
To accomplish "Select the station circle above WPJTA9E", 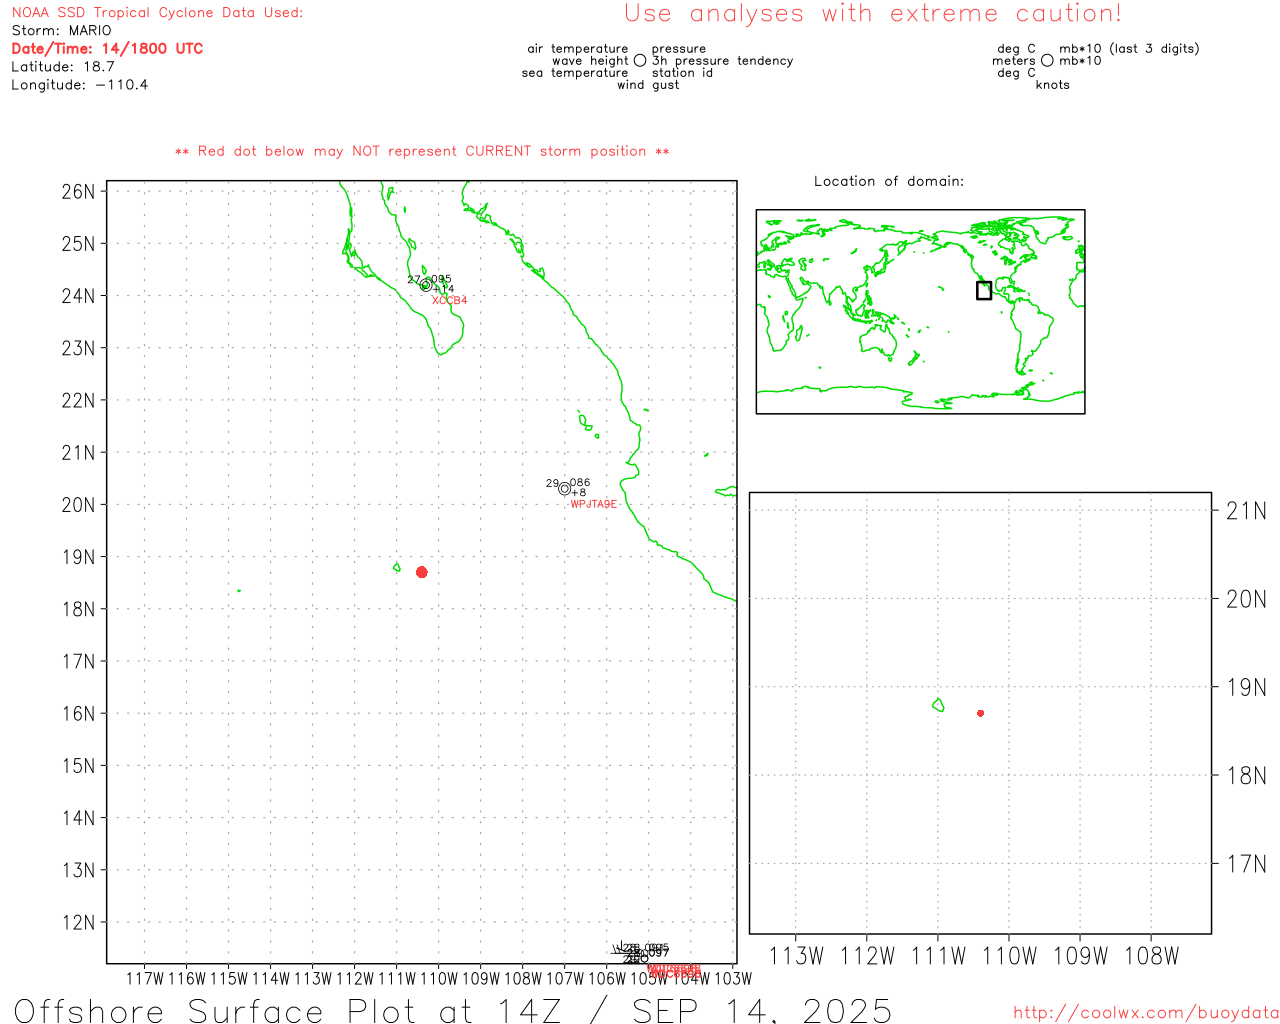I will pos(565,489).
